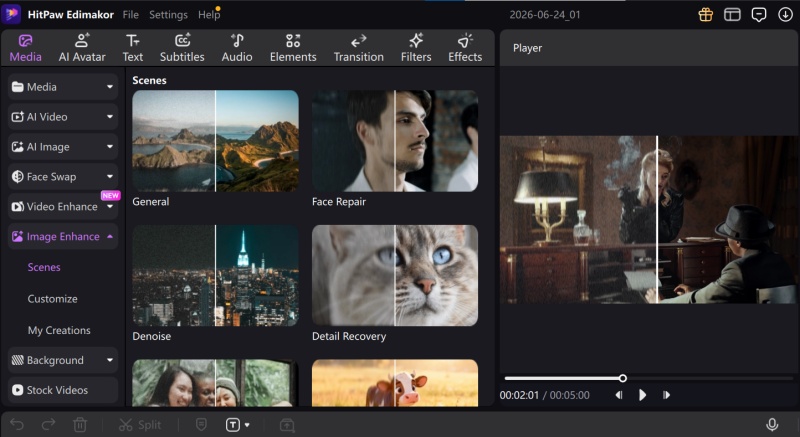The image size is (800, 437).
Task: Open the Help menu
Action: pyautogui.click(x=209, y=15)
